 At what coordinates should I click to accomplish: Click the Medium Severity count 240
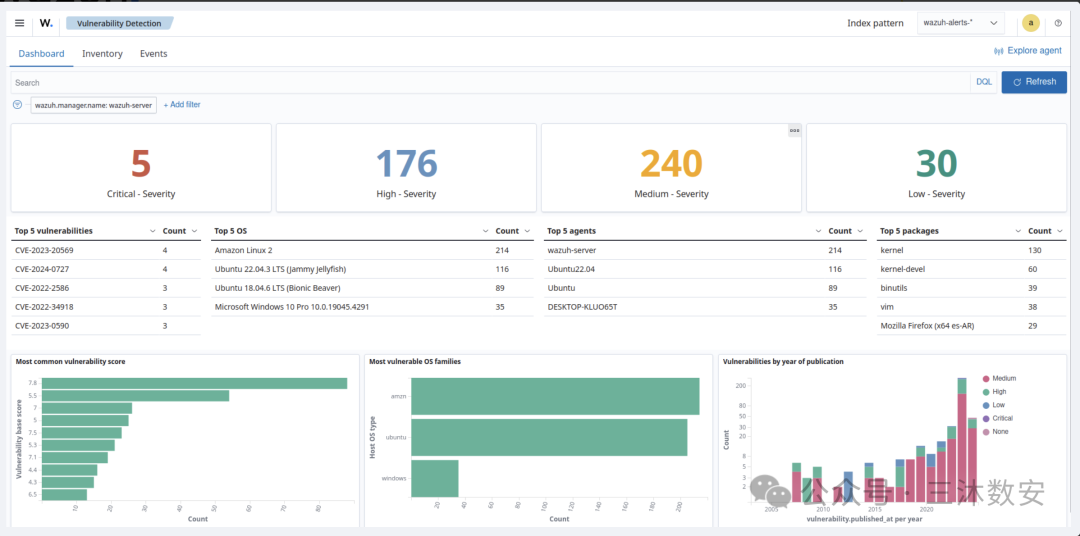pos(672,164)
